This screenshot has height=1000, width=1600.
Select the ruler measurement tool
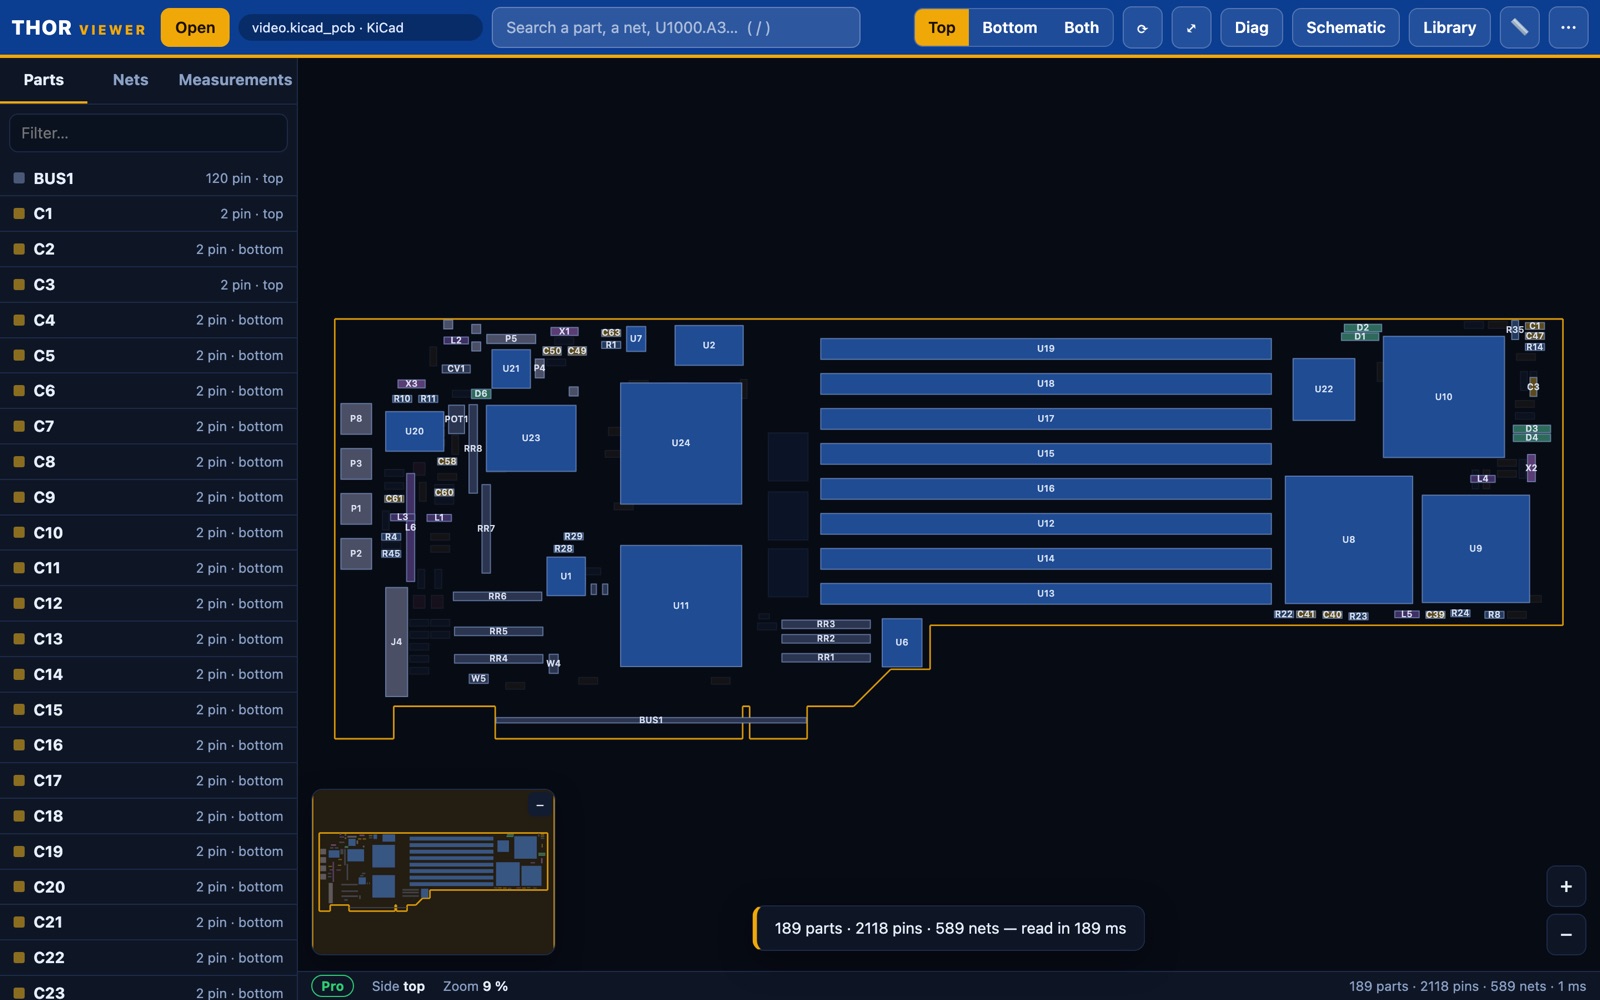tap(1519, 28)
